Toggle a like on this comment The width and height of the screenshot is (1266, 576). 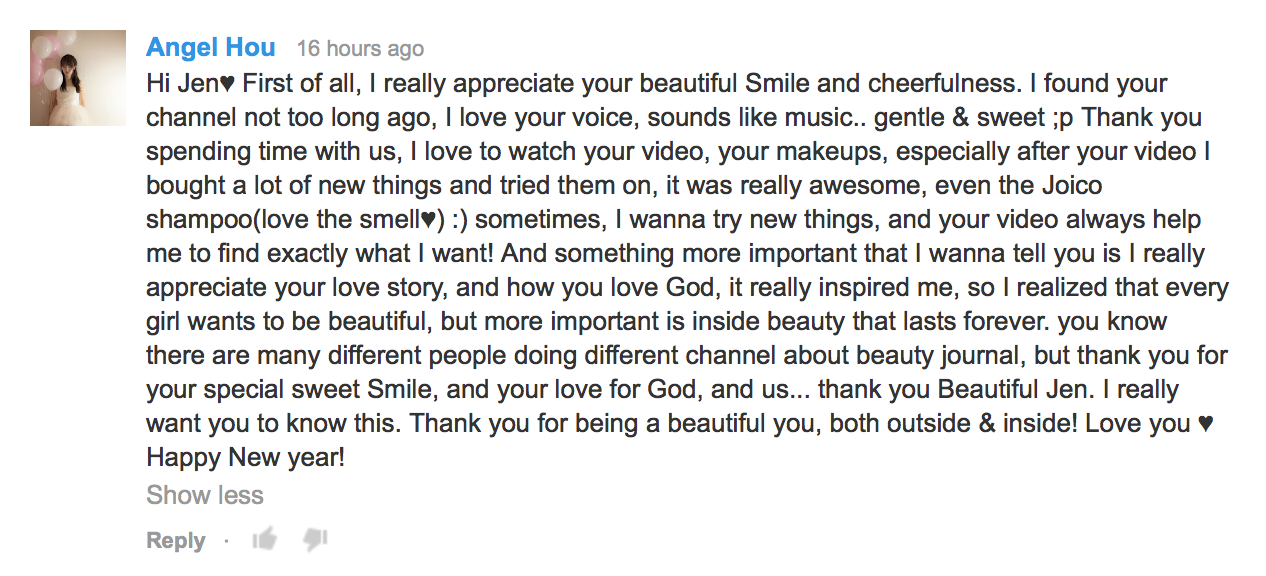(265, 540)
